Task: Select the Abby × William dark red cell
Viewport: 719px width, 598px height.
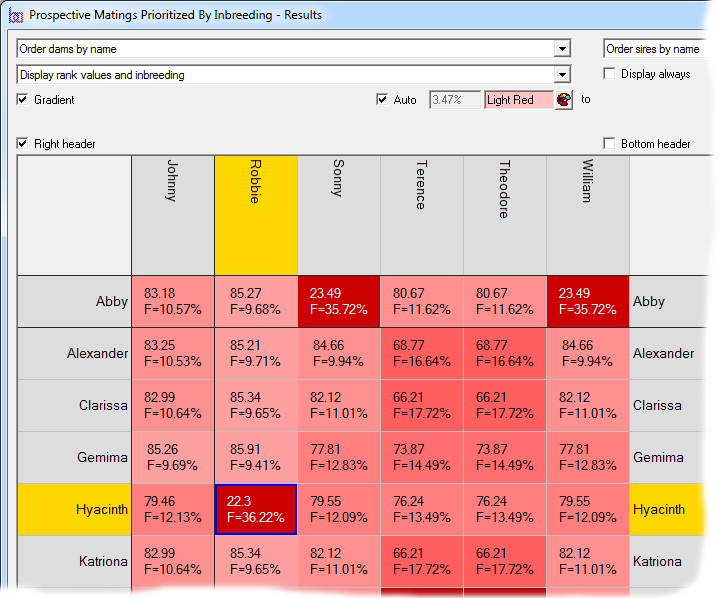Action: click(x=588, y=301)
